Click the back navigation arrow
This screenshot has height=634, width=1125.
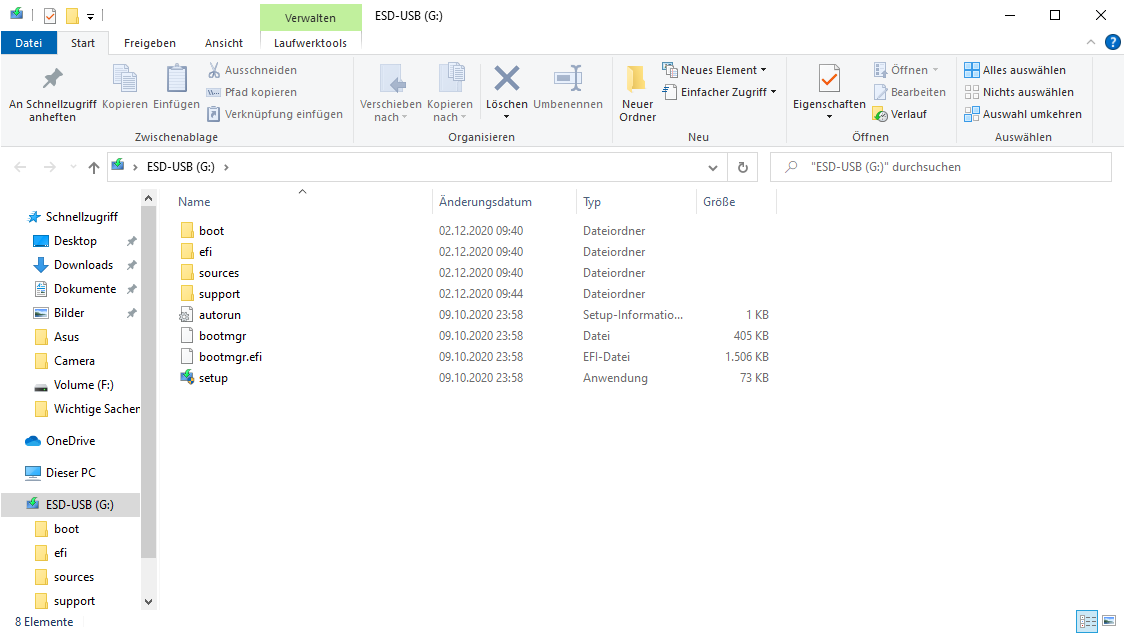point(20,167)
